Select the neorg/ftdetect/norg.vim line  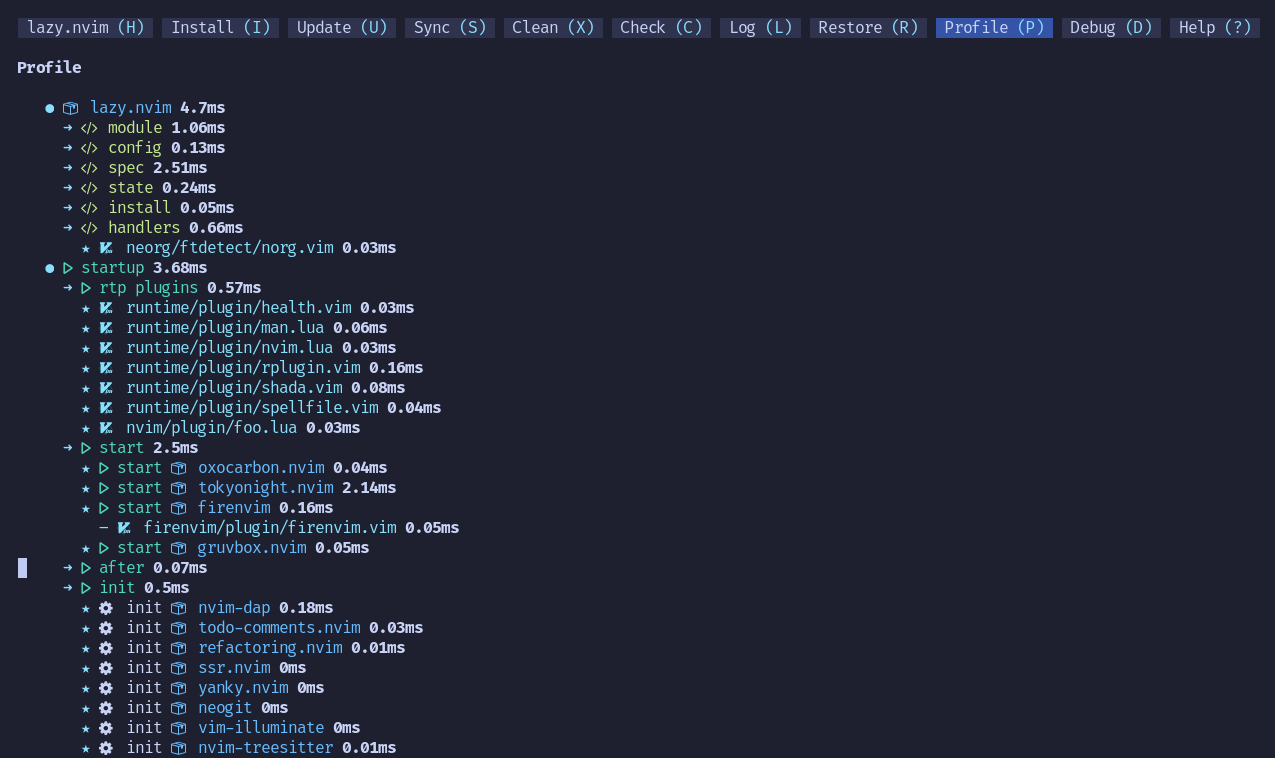click(x=229, y=248)
